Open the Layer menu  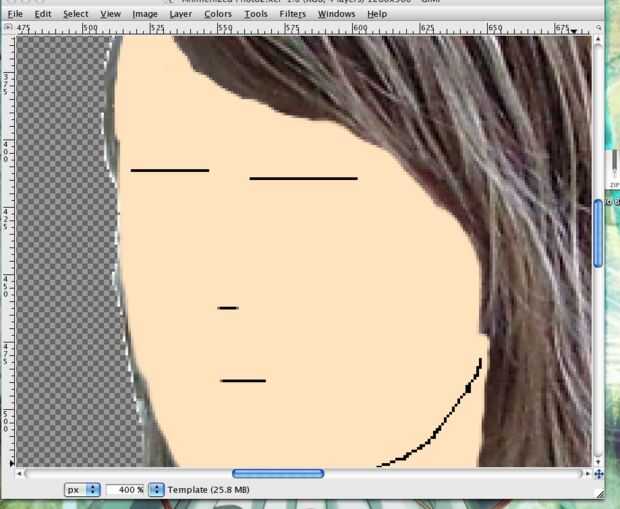coord(181,14)
